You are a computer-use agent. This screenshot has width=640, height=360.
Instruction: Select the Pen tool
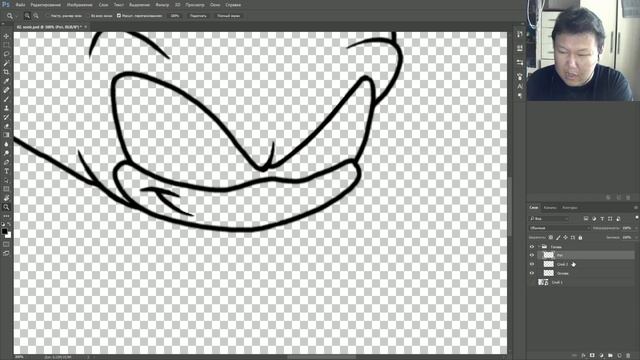(6, 162)
